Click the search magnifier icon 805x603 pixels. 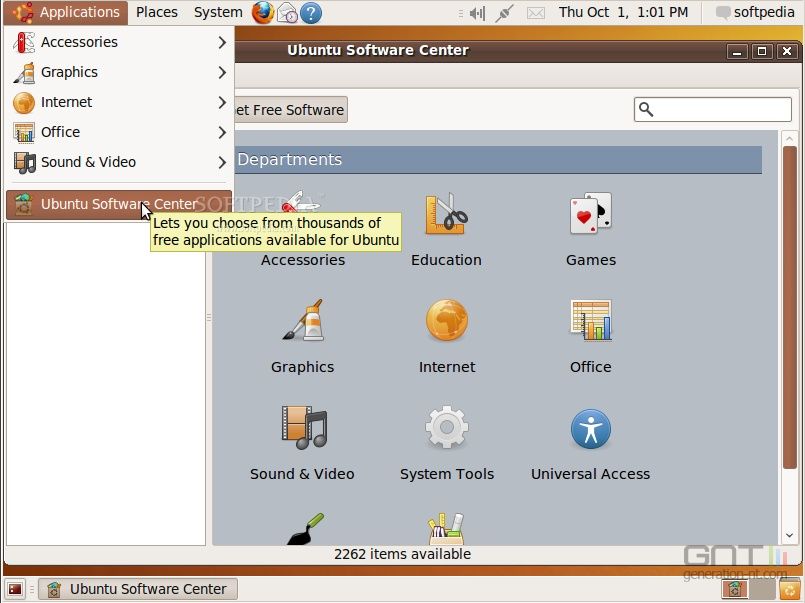[x=646, y=109]
